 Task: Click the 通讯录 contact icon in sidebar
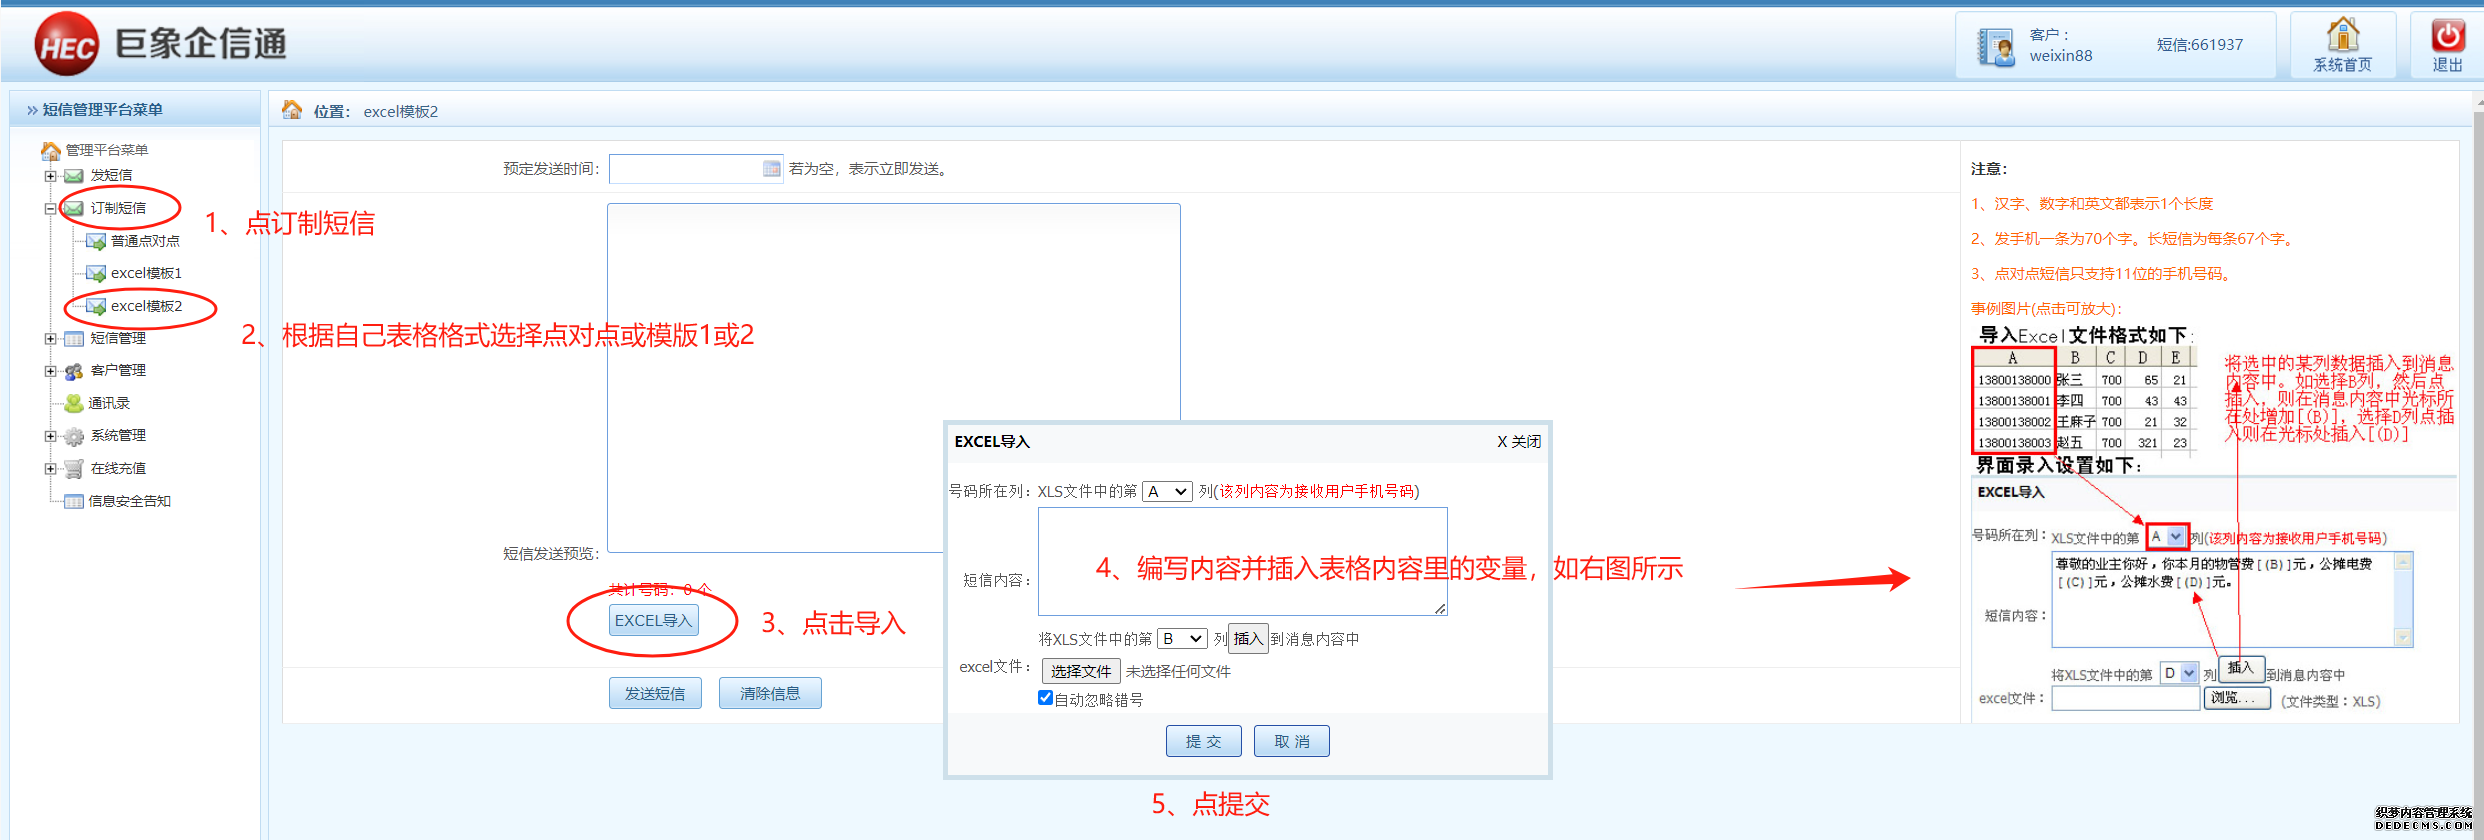[74, 403]
